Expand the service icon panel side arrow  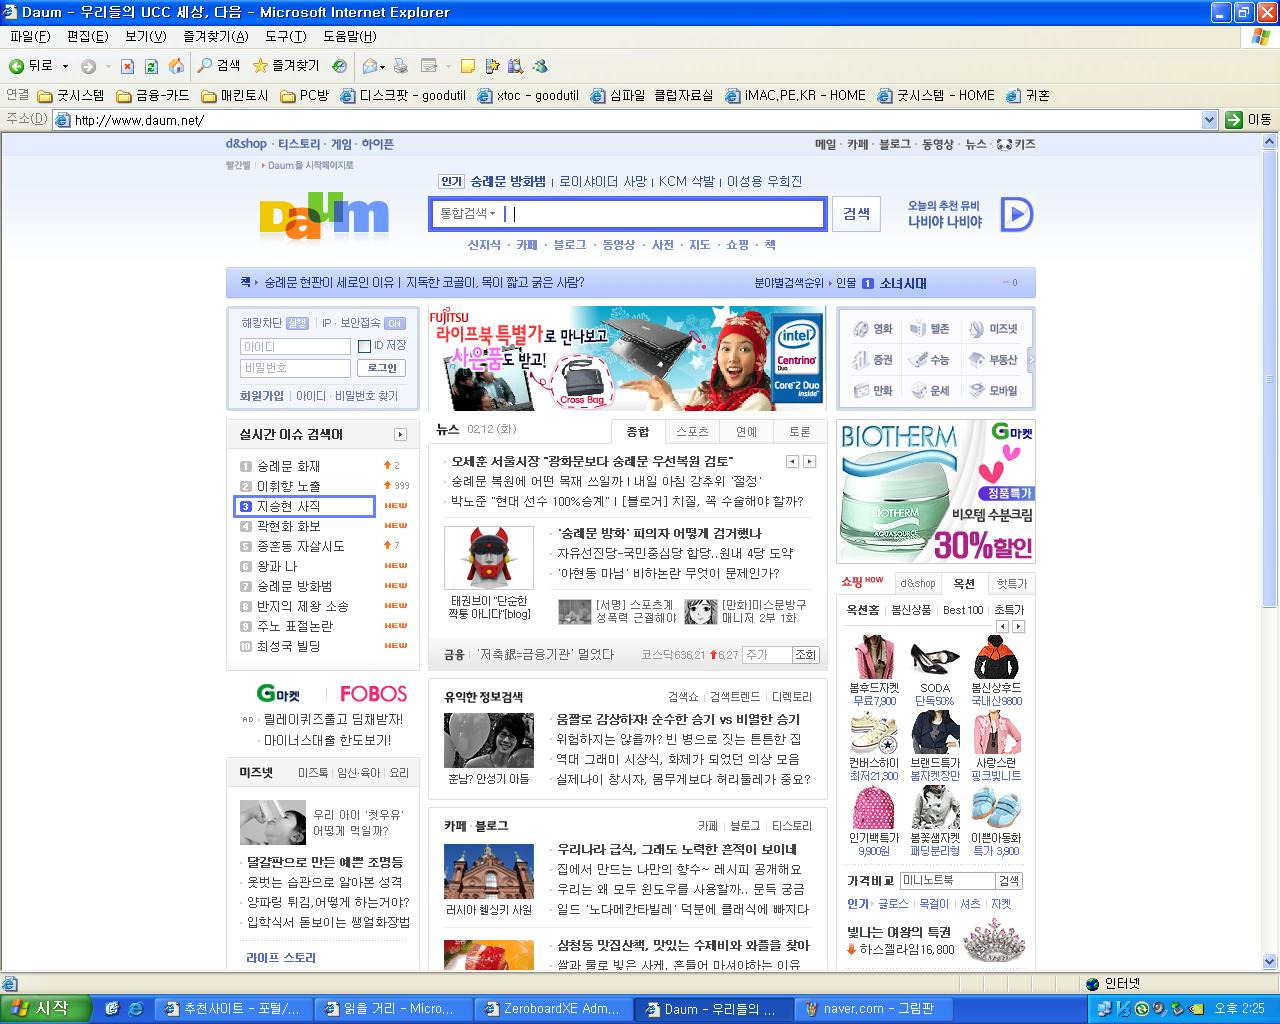coord(1030,359)
